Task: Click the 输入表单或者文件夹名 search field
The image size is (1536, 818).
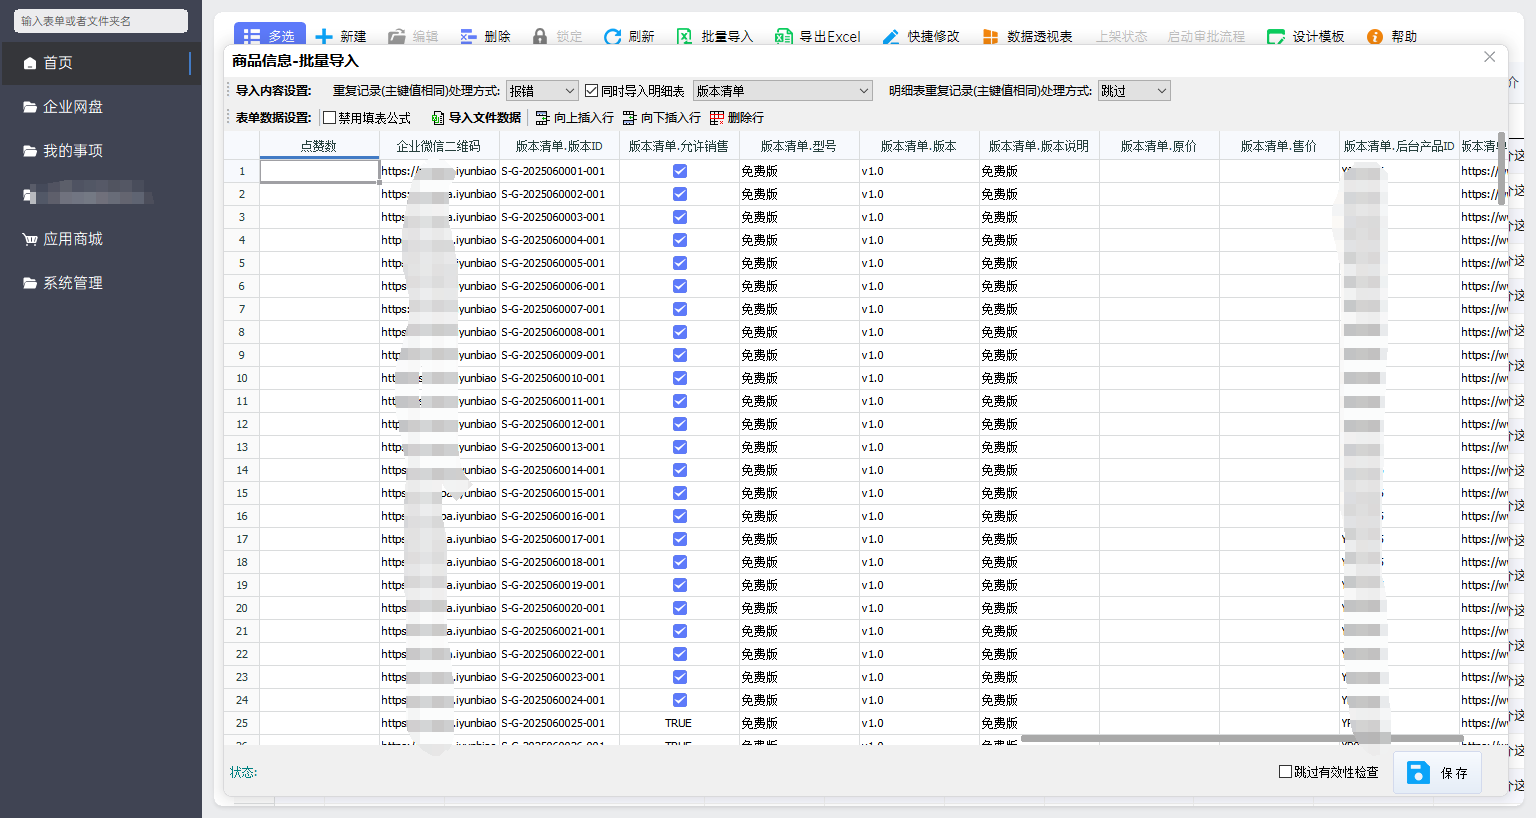Action: click(x=101, y=21)
